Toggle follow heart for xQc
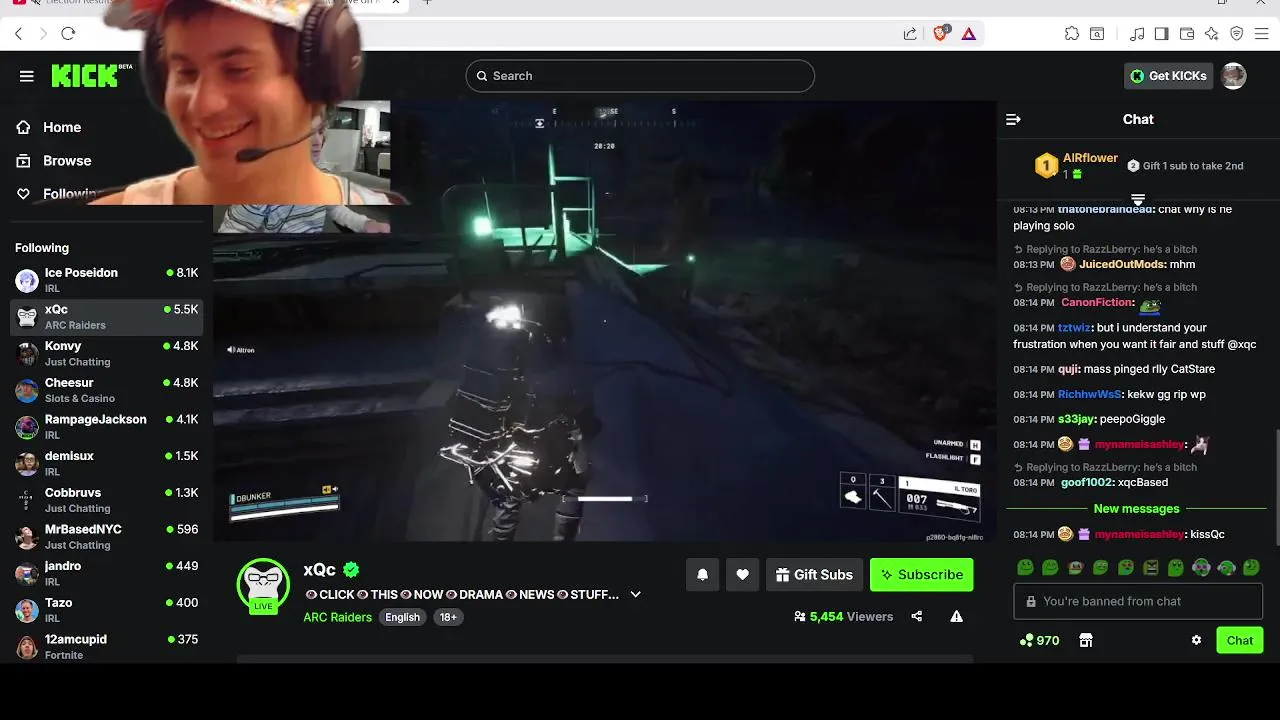1280x720 pixels. coord(742,574)
